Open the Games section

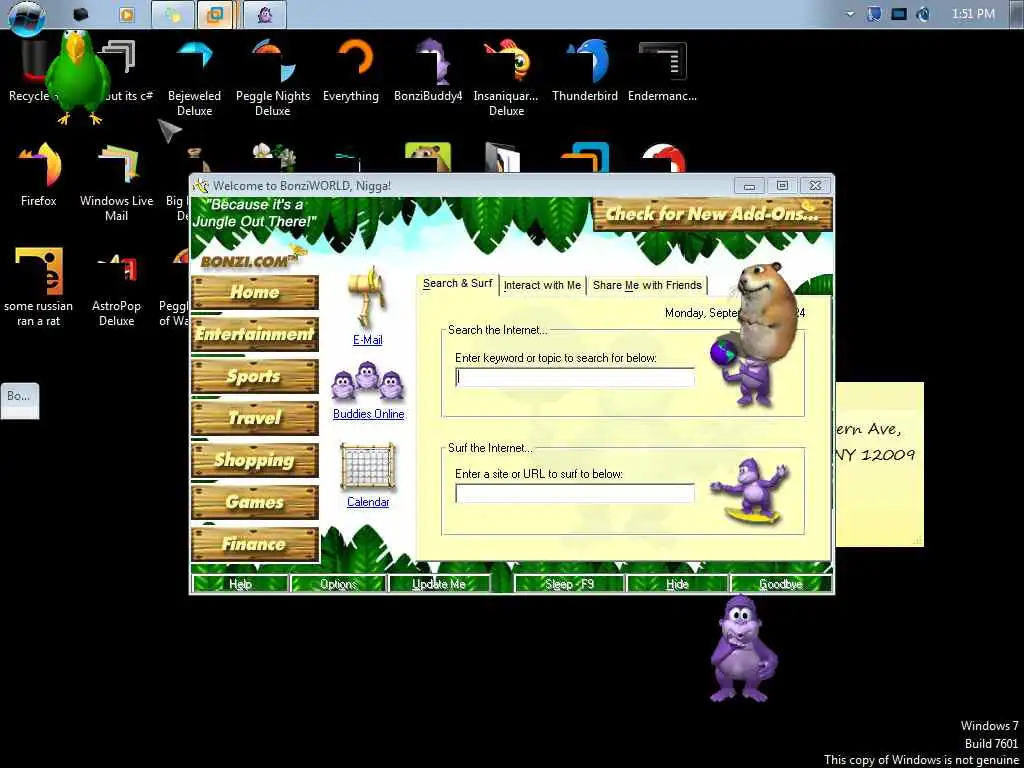tap(255, 502)
